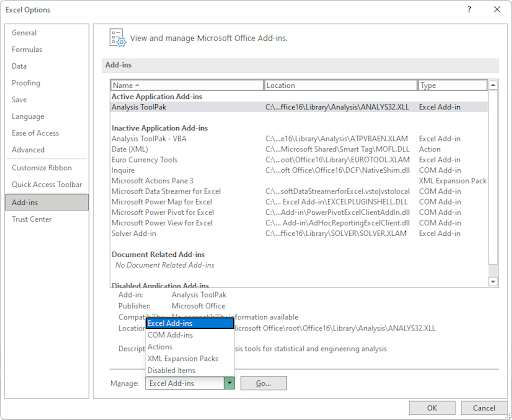Go to Customize Ribbon settings
The width and height of the screenshot is (512, 420).
pos(42,168)
